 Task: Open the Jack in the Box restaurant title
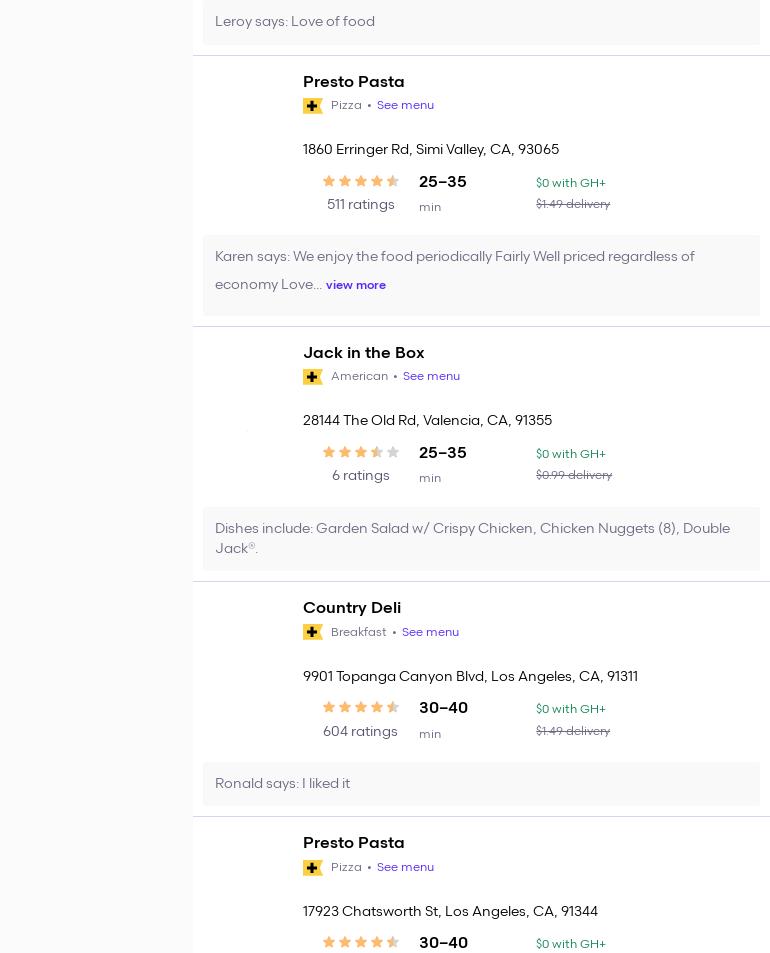point(363,353)
